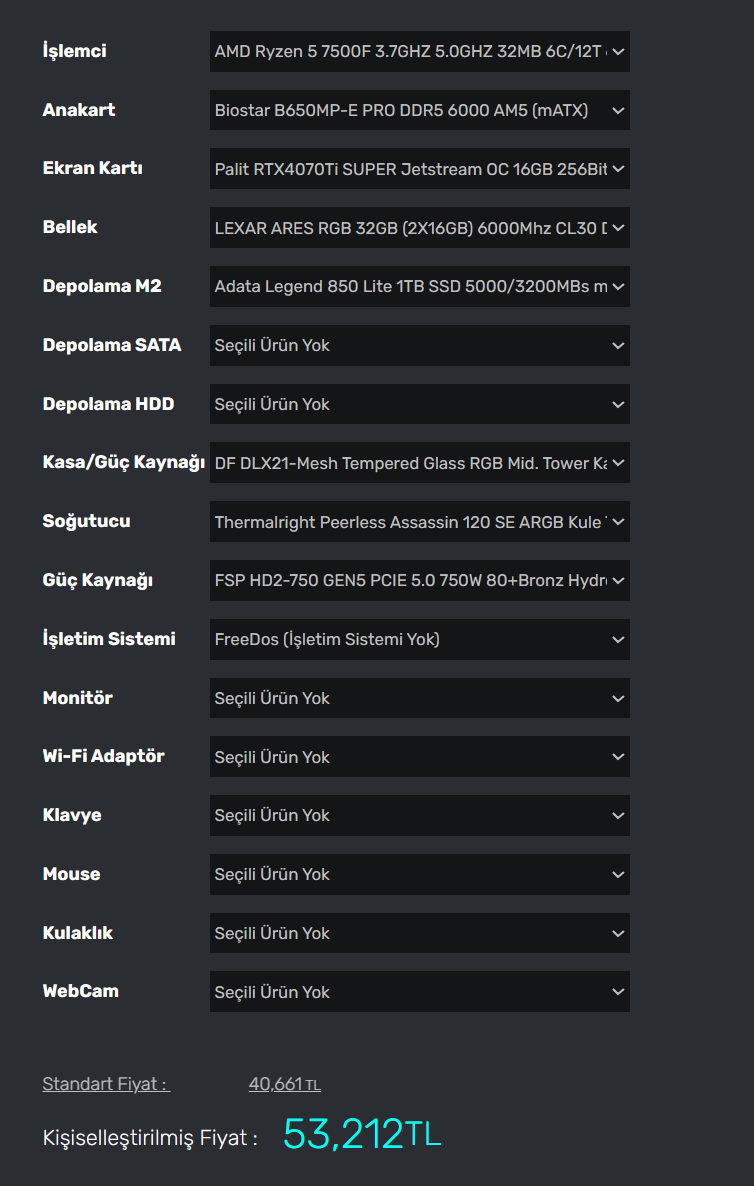The image size is (754, 1186).
Task: Change the İşletim Sistemi FreeDos selection
Action: [x=419, y=639]
